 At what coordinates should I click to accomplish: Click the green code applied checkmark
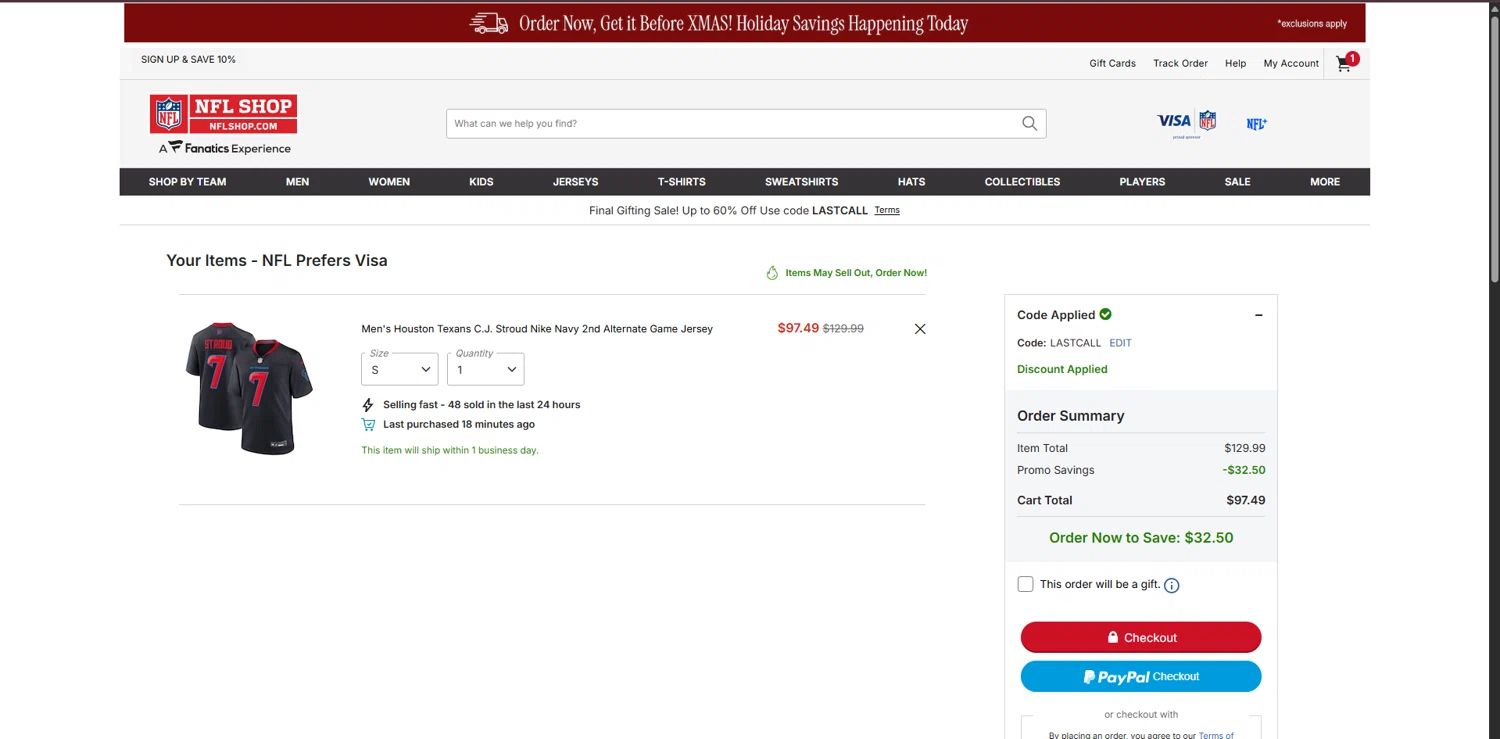pyautogui.click(x=1106, y=314)
